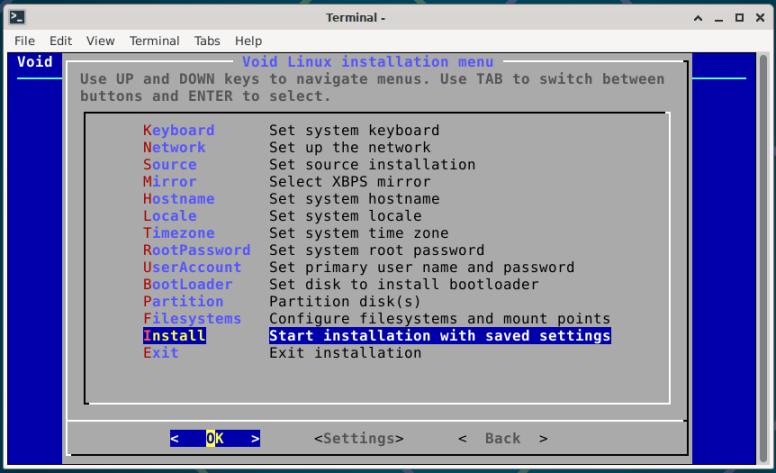Minimize the Terminal window
Screen dimensions: 776x473
(x=719, y=18)
